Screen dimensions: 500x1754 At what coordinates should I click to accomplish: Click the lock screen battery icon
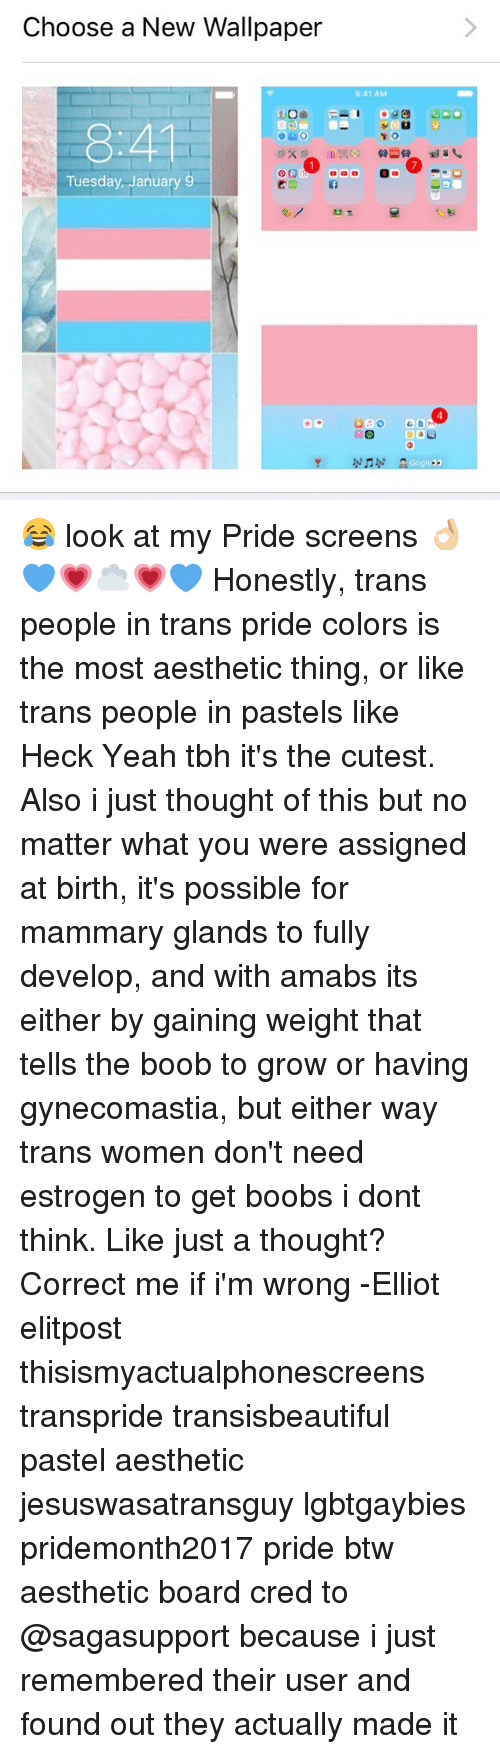[226, 94]
